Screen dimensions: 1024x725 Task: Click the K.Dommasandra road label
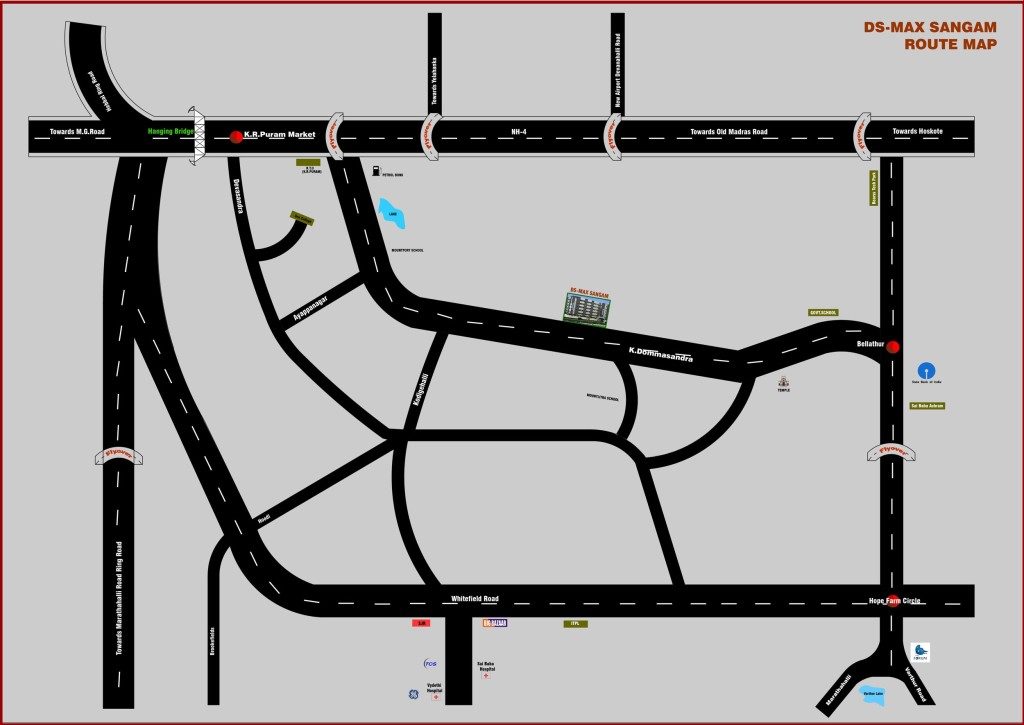click(660, 354)
